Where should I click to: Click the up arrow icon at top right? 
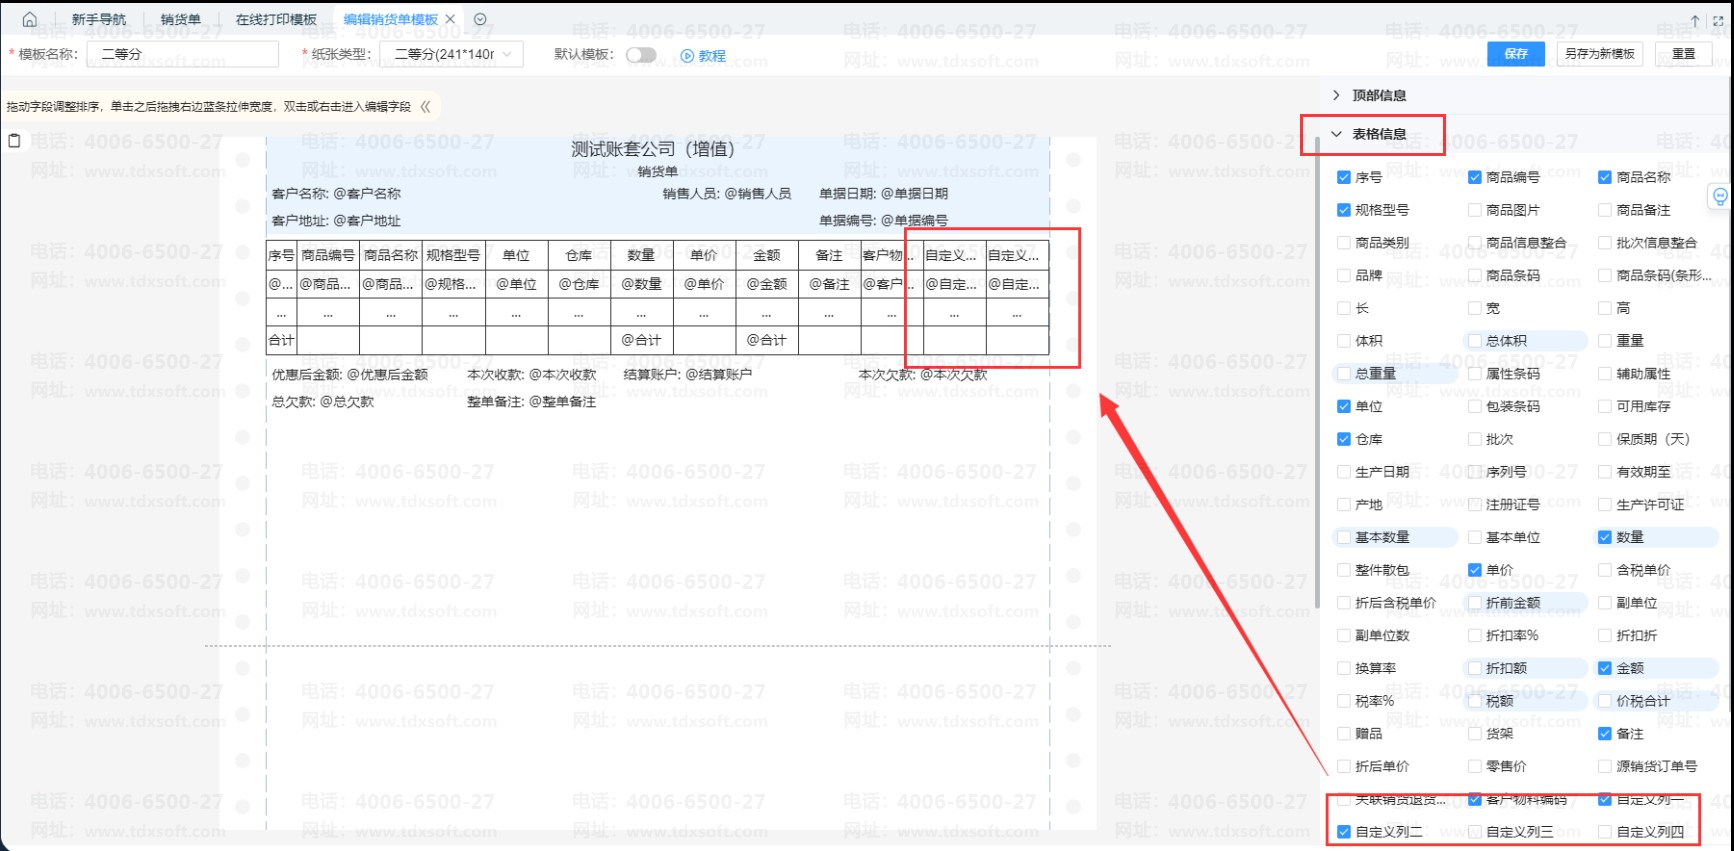(x=1695, y=20)
